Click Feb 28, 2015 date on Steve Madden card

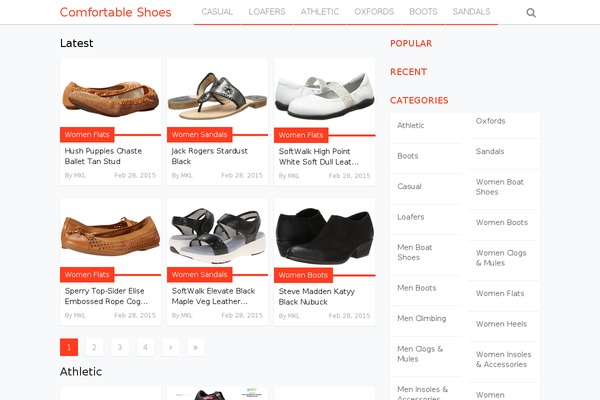349,315
